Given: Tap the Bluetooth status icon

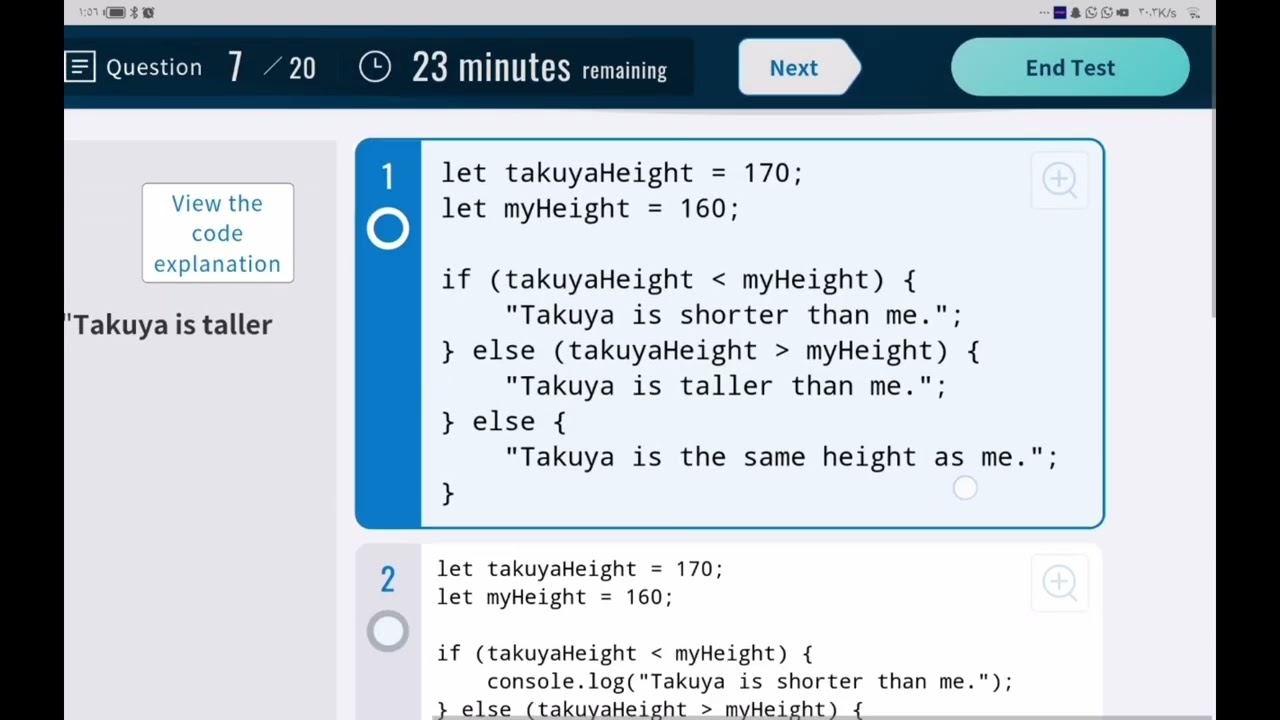Looking at the screenshot, I should coord(134,13).
